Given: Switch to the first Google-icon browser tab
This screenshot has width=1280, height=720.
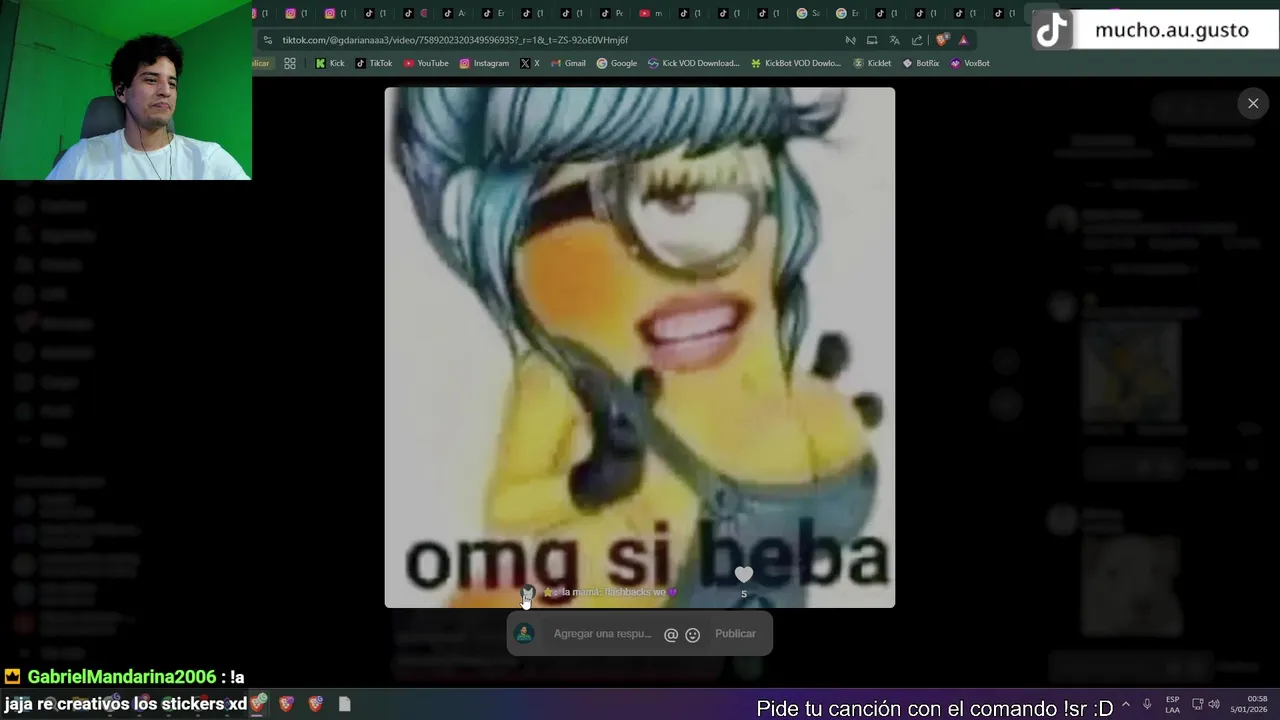Looking at the screenshot, I should 808,13.
